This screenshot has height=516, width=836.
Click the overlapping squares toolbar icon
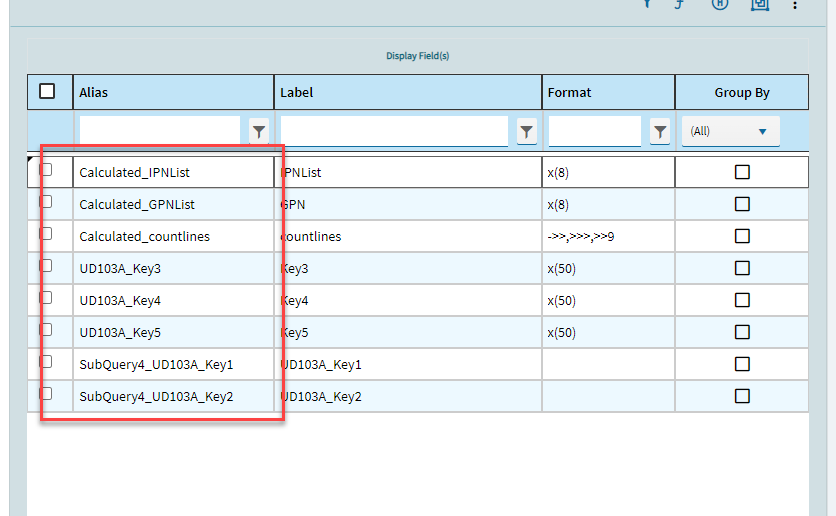pyautogui.click(x=760, y=4)
